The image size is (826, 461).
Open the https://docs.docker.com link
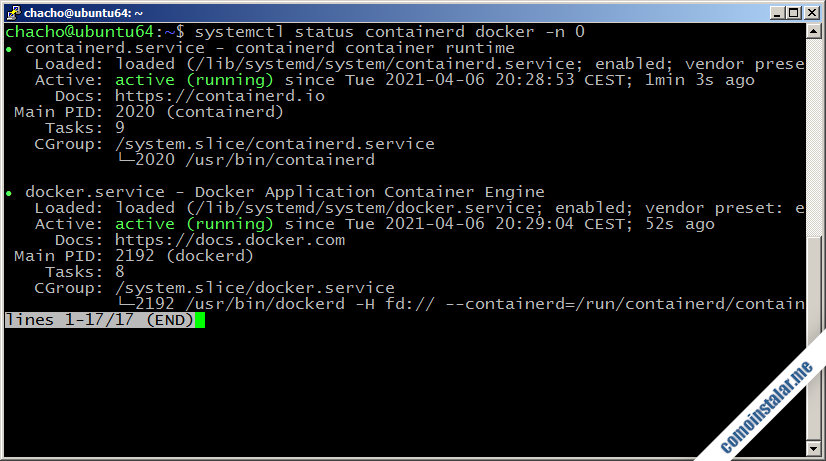(x=229, y=240)
